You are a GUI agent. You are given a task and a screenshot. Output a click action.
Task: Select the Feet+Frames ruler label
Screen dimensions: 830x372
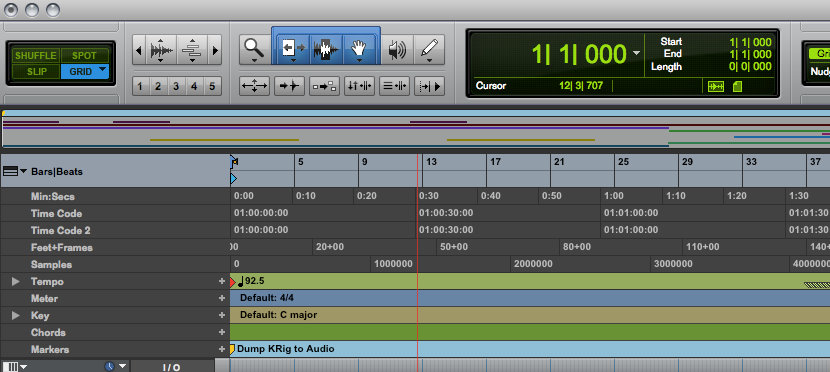point(61,247)
